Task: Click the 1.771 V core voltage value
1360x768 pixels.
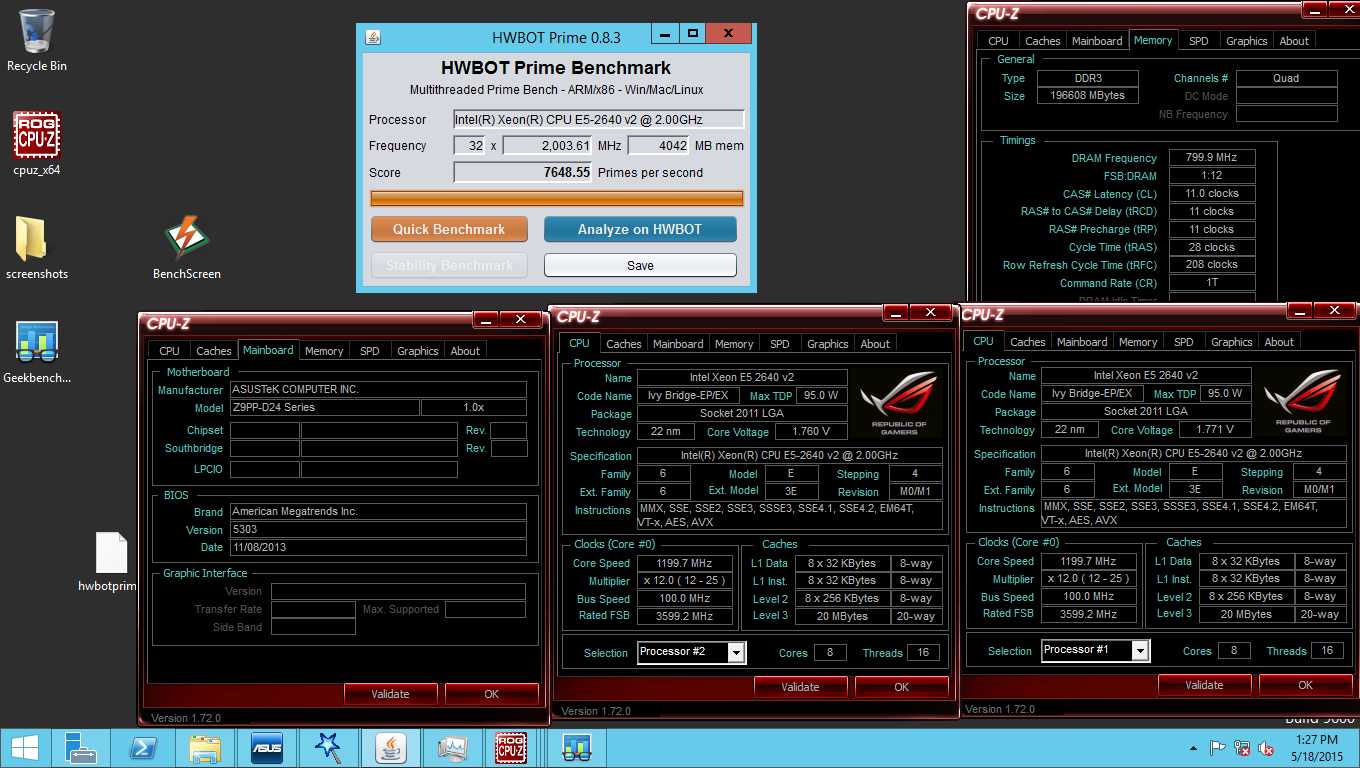Action: pos(1214,430)
